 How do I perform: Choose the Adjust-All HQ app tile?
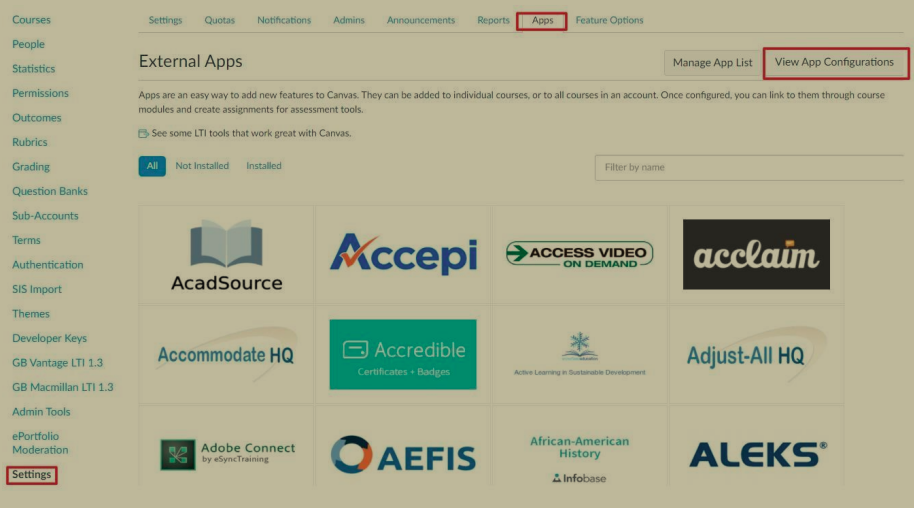point(756,355)
